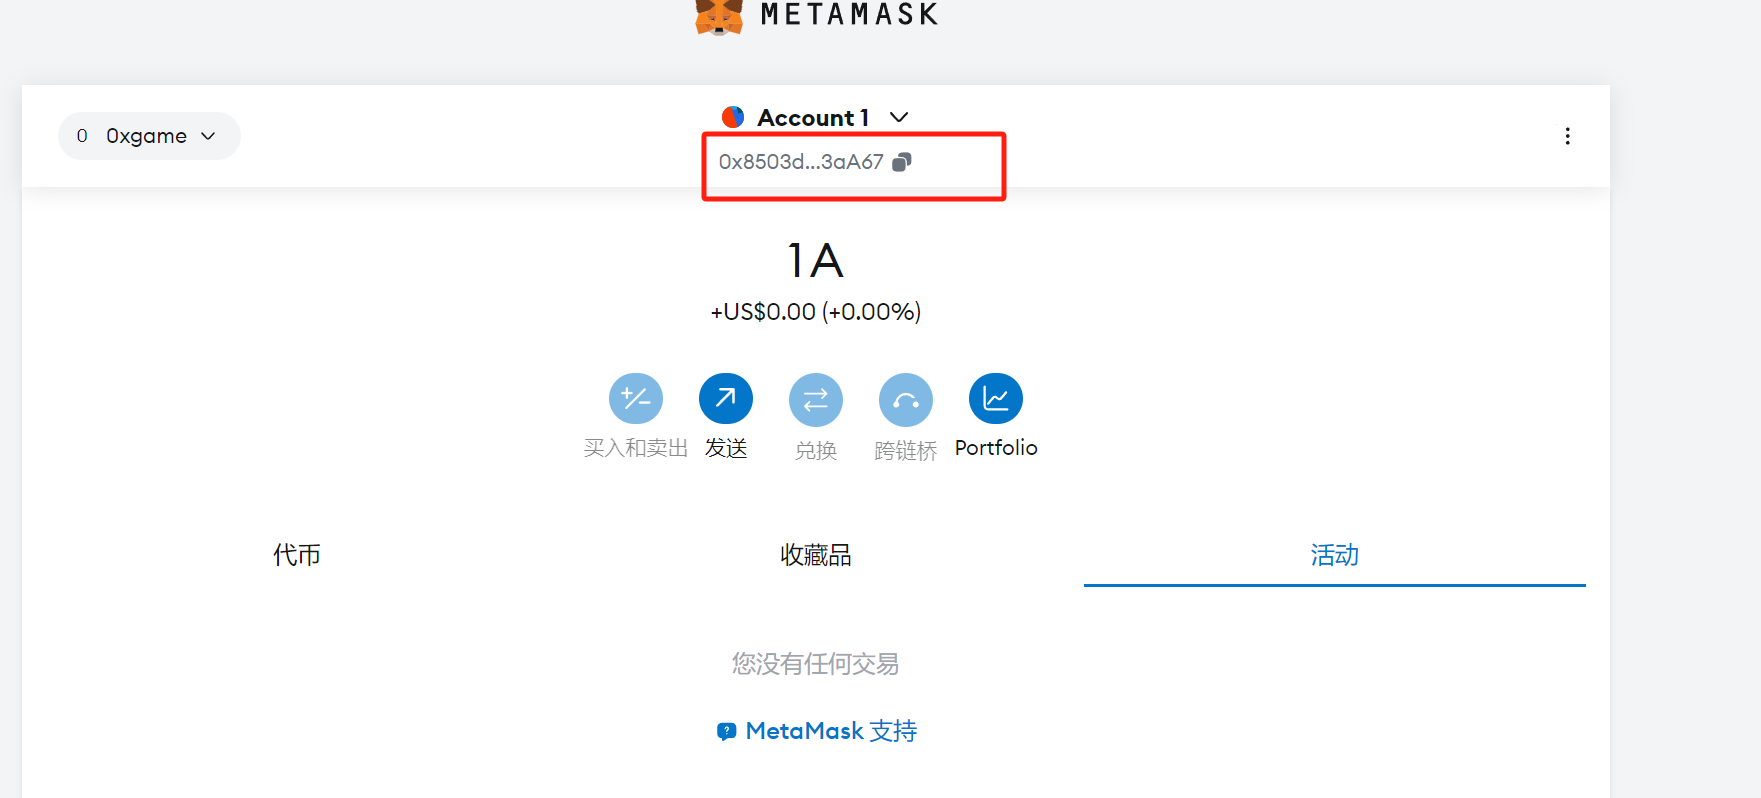1761x798 pixels.
Task: Click the 1 A balance text
Action: [x=815, y=261]
